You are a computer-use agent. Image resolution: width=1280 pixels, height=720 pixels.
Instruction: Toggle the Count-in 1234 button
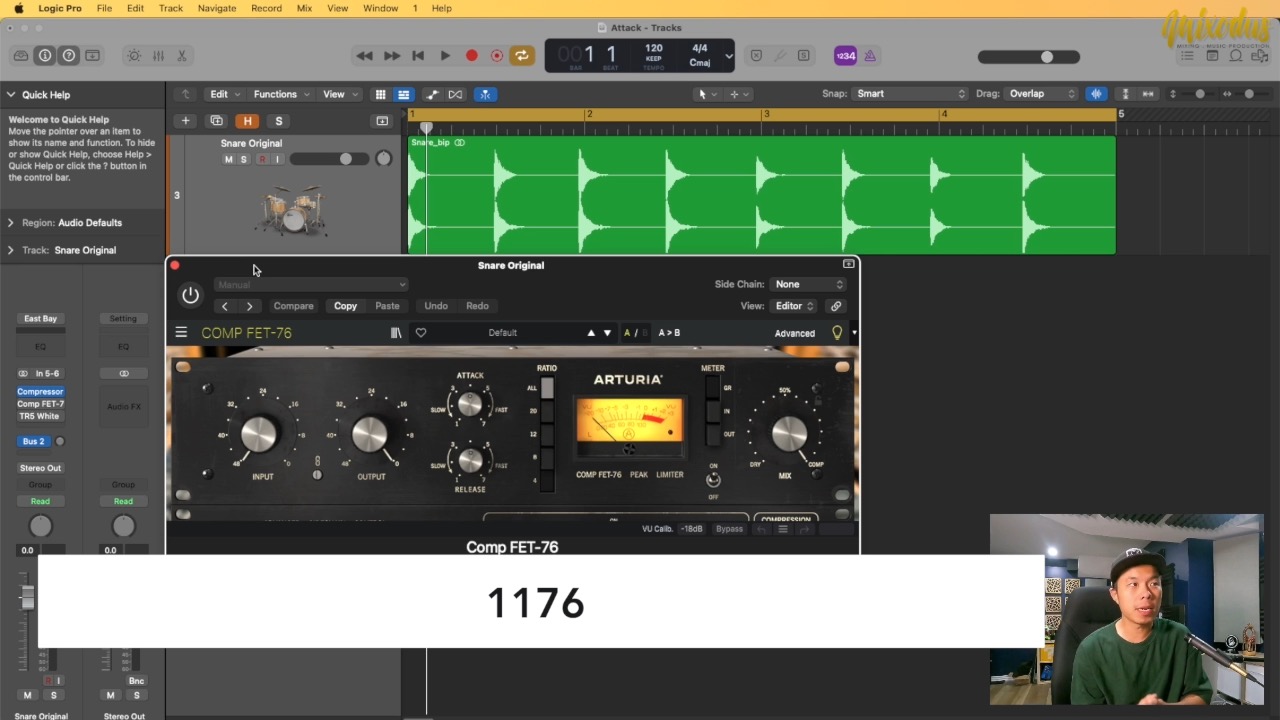(x=845, y=56)
